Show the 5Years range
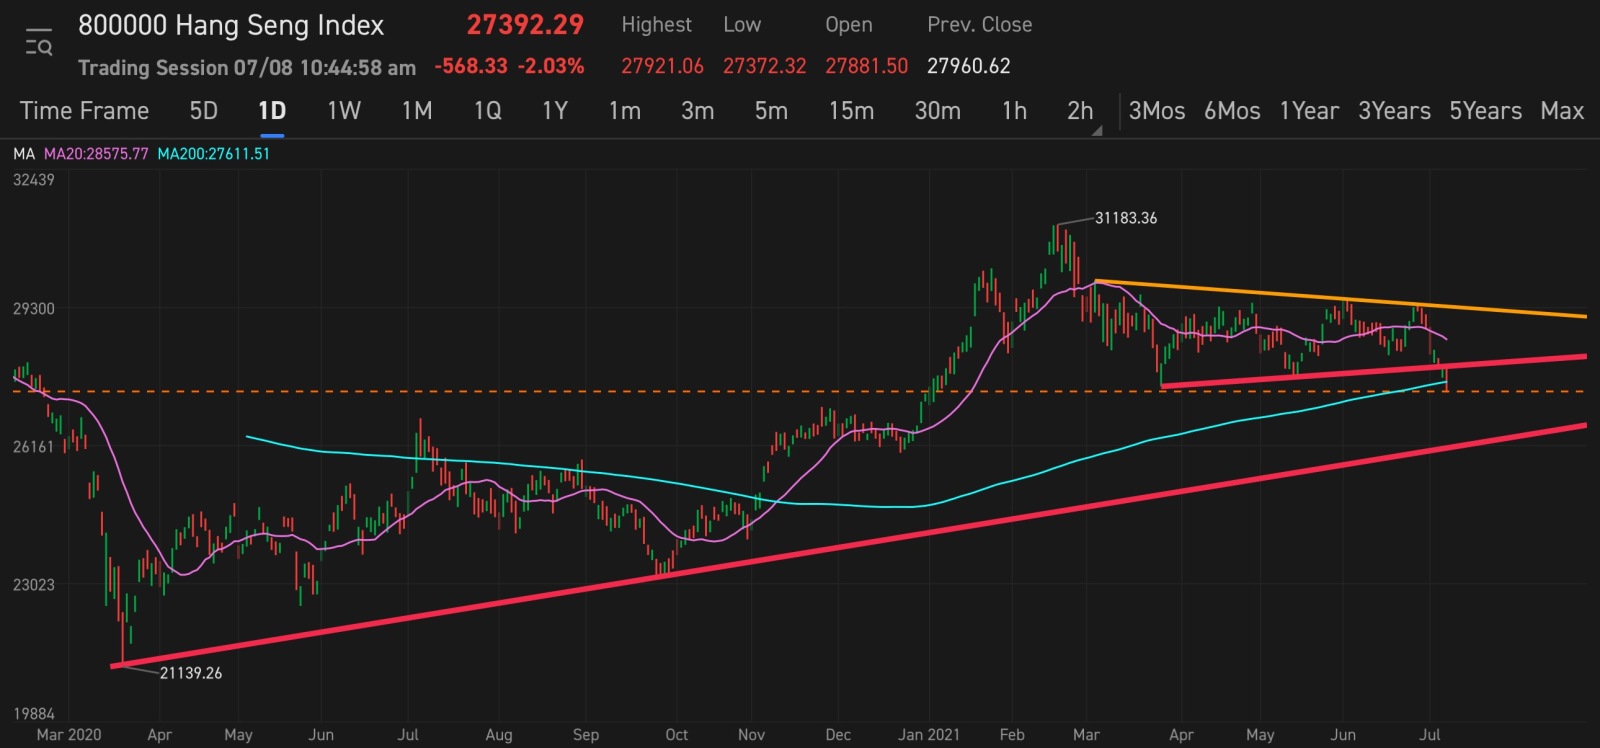Image resolution: width=1600 pixels, height=748 pixels. click(x=1486, y=111)
